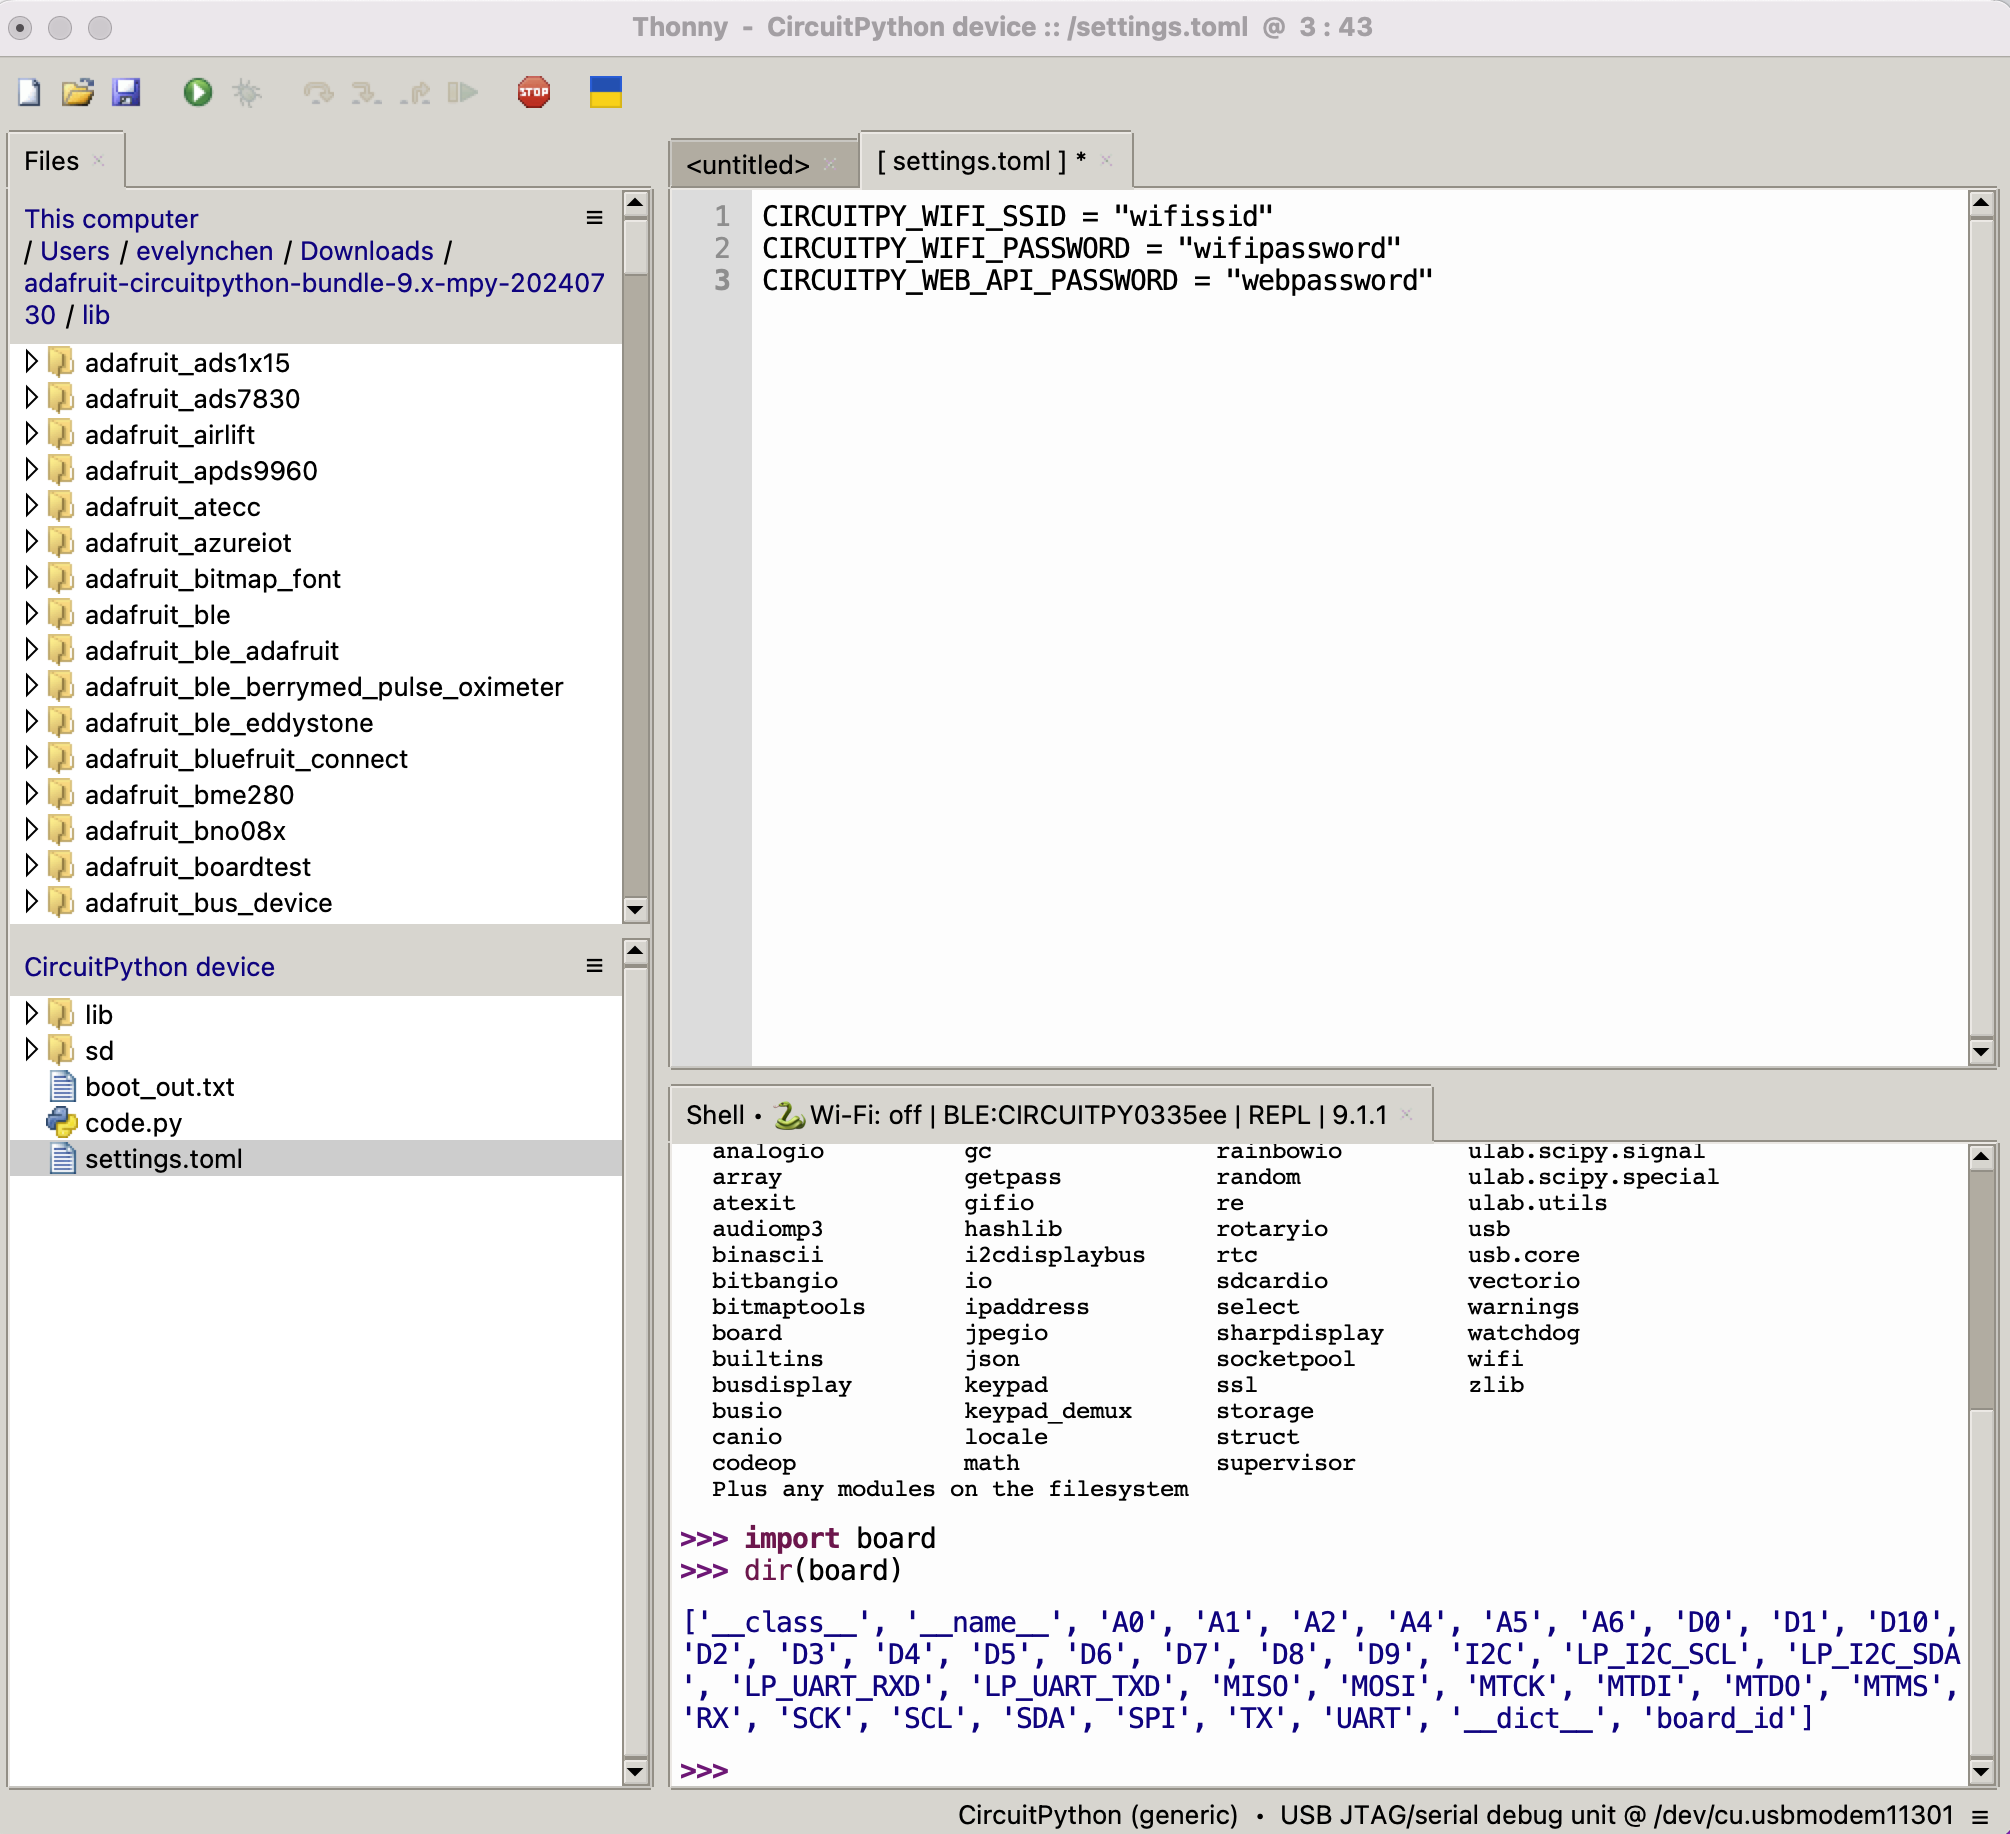Select settings.toml in device files
The image size is (2010, 1834).
coord(316,1158)
